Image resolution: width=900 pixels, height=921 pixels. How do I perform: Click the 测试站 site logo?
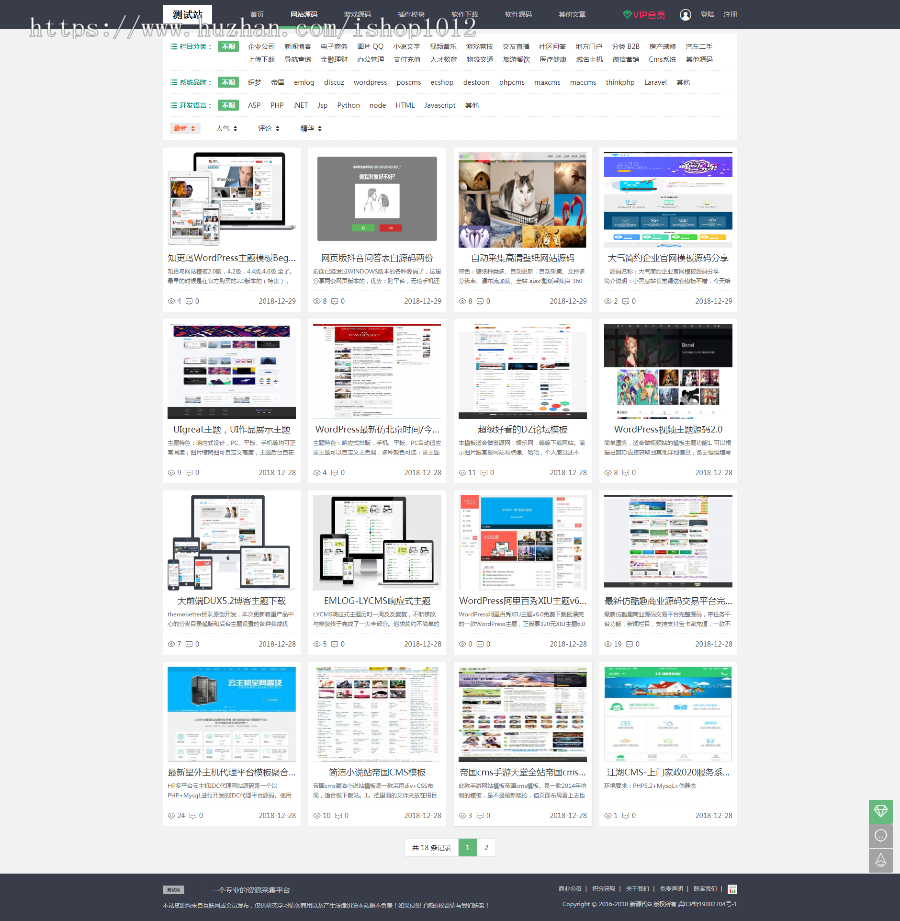[x=187, y=15]
